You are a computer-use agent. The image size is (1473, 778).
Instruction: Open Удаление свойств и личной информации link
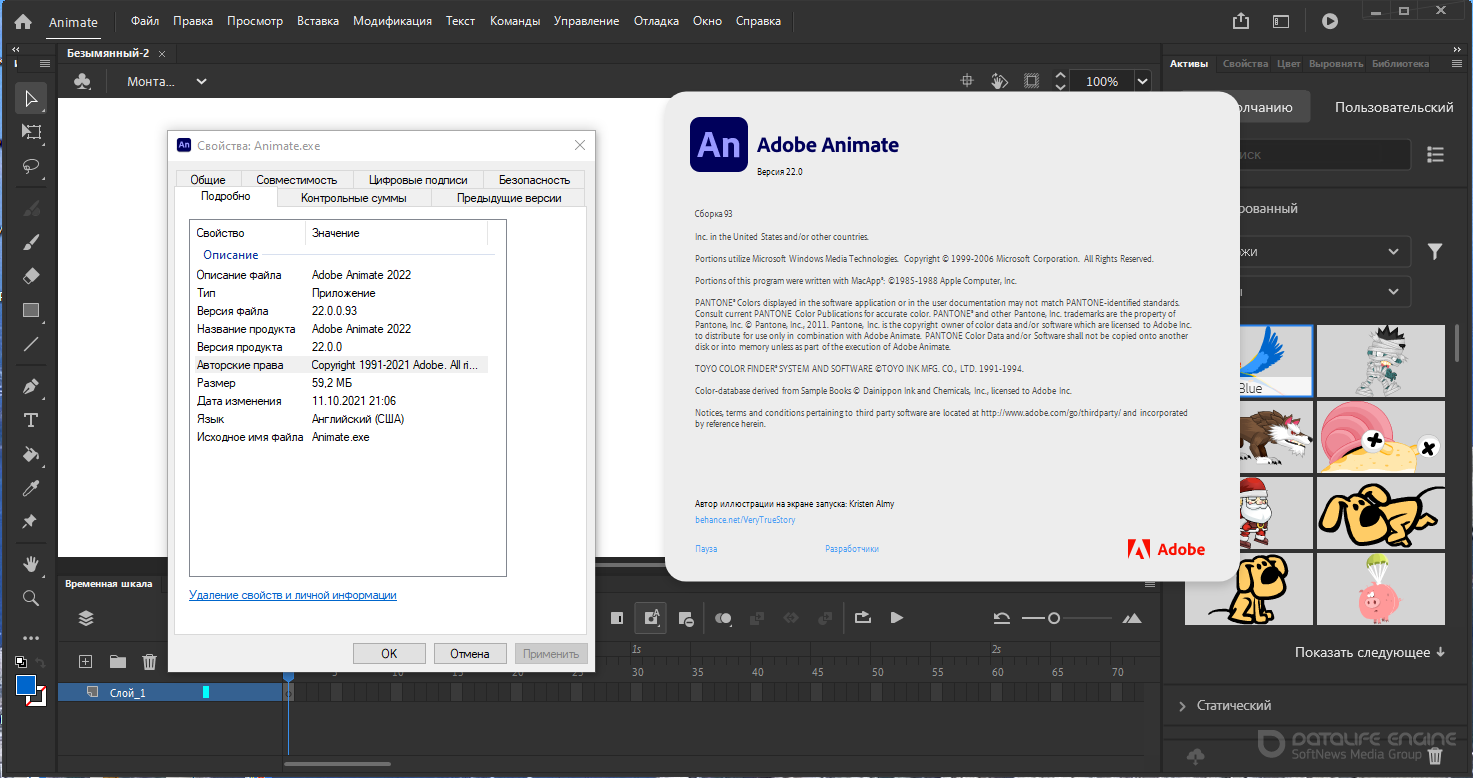point(293,595)
